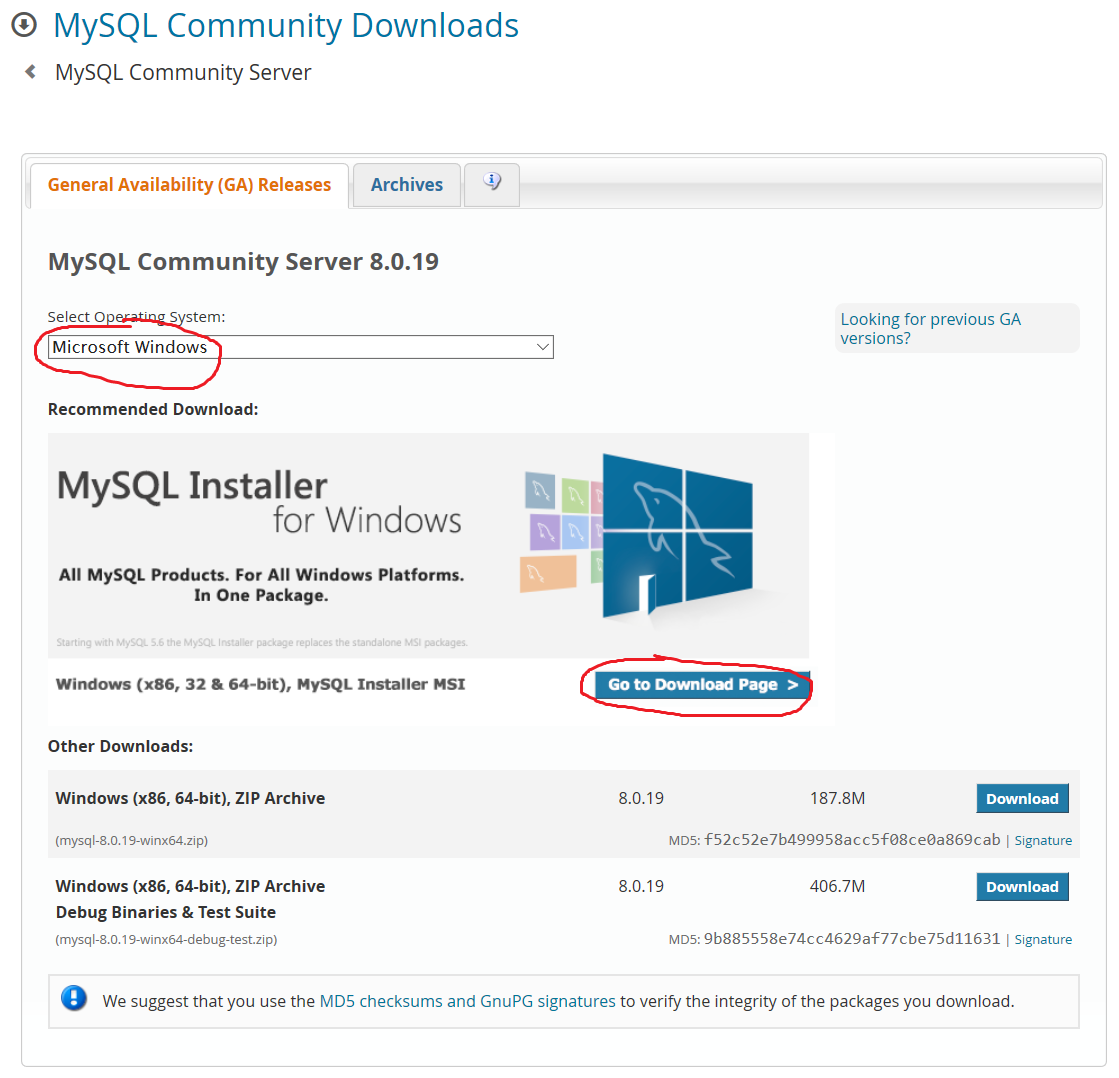This screenshot has height=1078, width=1119.
Task: Click the back arrow beside MySQL Community Server
Action: pos(30,71)
